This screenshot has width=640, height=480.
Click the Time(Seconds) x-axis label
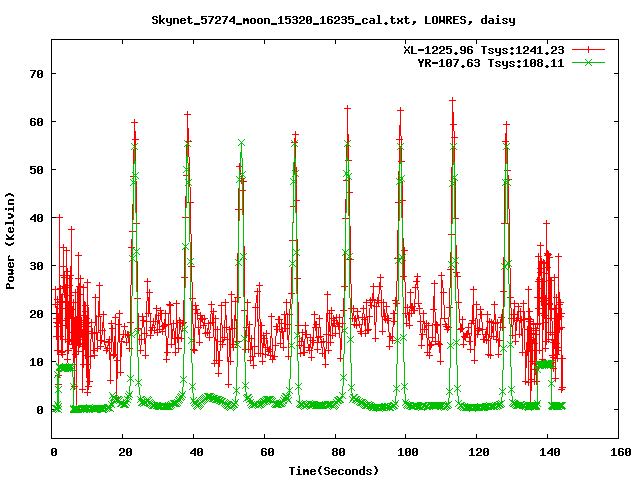point(334,471)
